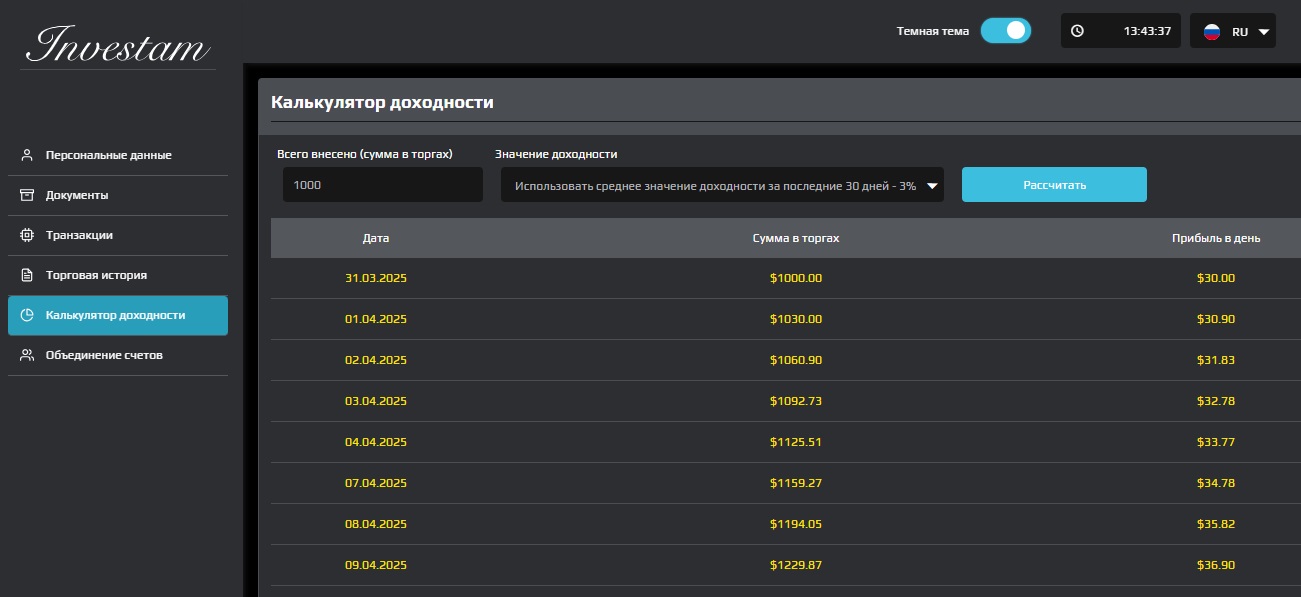Select the Калькулятор доходности pie-chart icon
The height and width of the screenshot is (597, 1301).
pyautogui.click(x=26, y=315)
